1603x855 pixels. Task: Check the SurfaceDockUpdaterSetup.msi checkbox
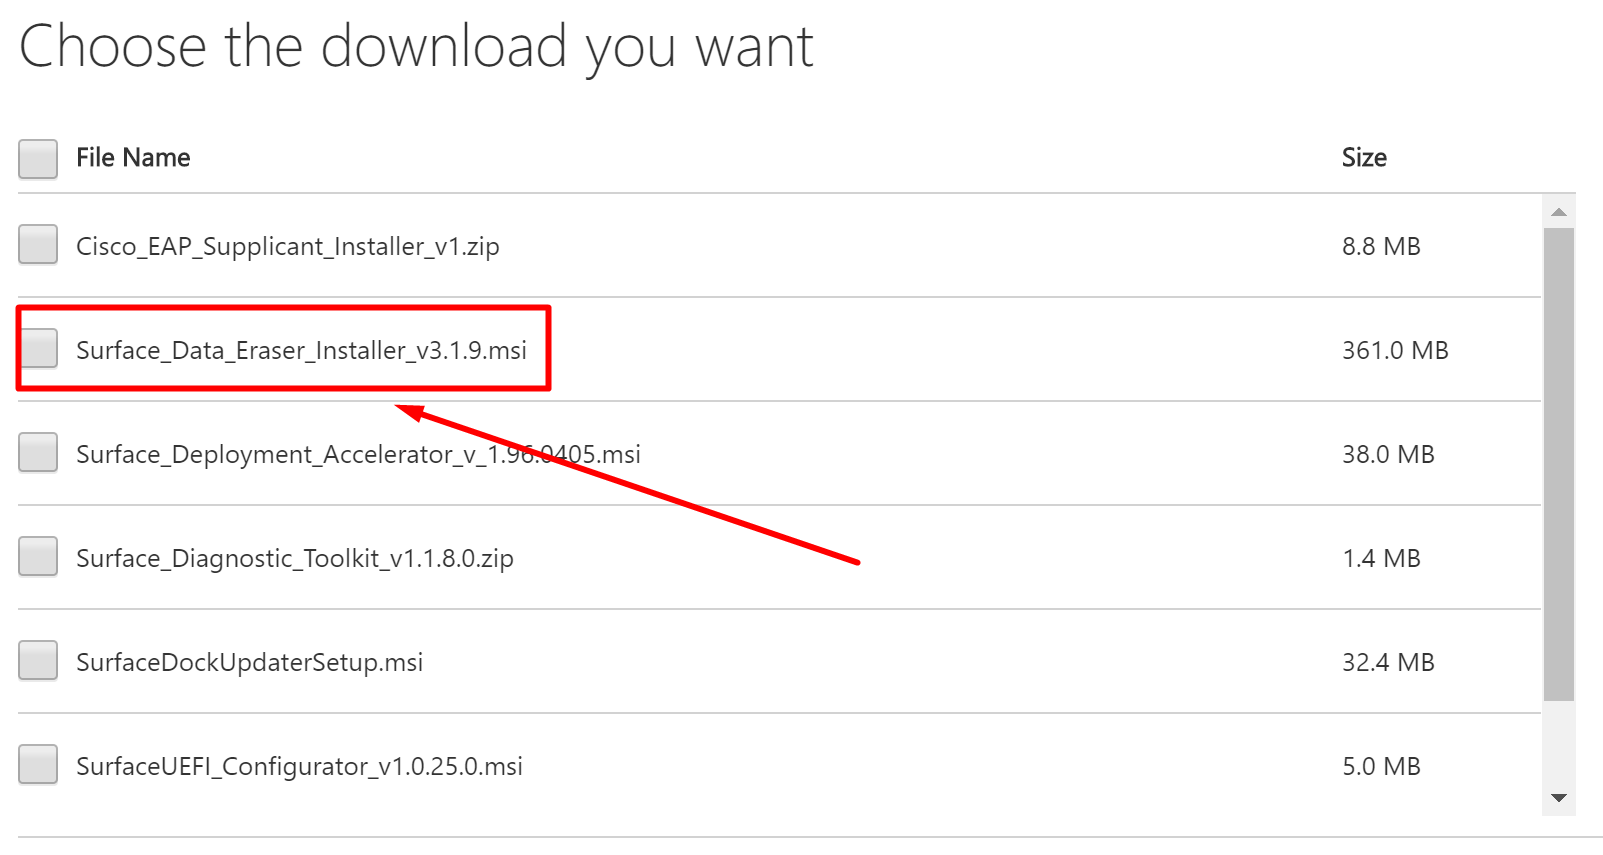click(37, 660)
